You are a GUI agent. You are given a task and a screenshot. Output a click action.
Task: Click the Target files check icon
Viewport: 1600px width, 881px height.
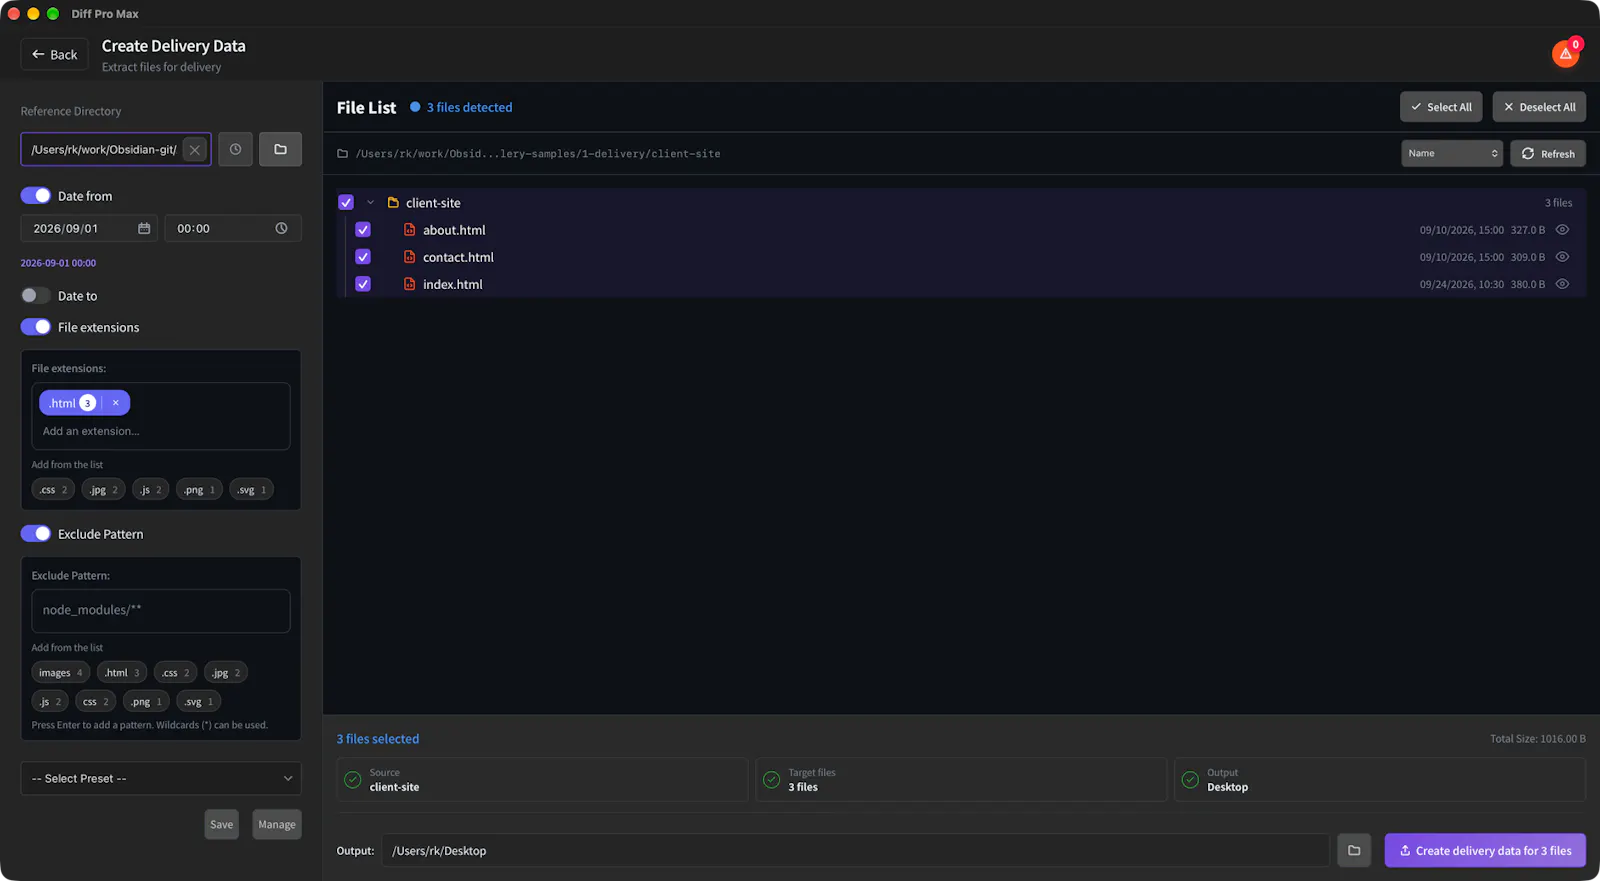(x=771, y=780)
